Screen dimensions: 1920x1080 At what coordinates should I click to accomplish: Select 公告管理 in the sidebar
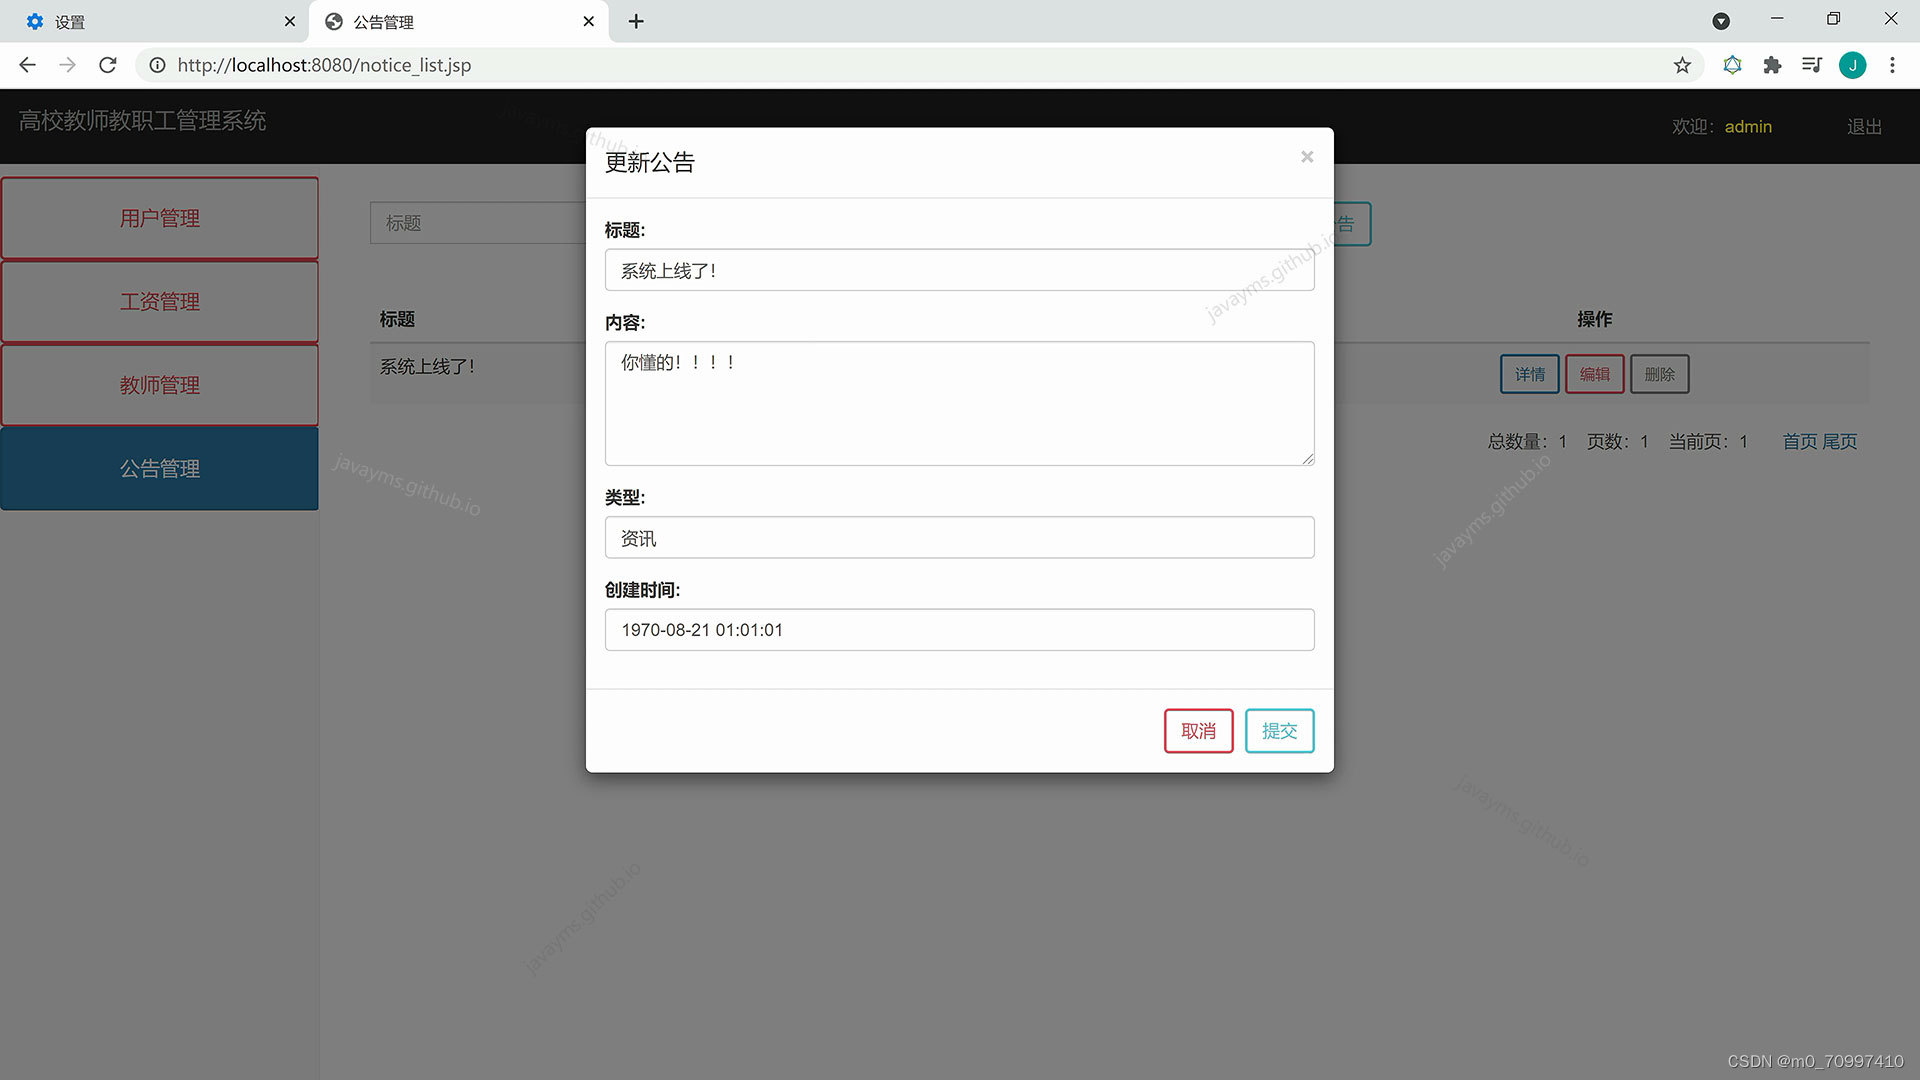(160, 469)
